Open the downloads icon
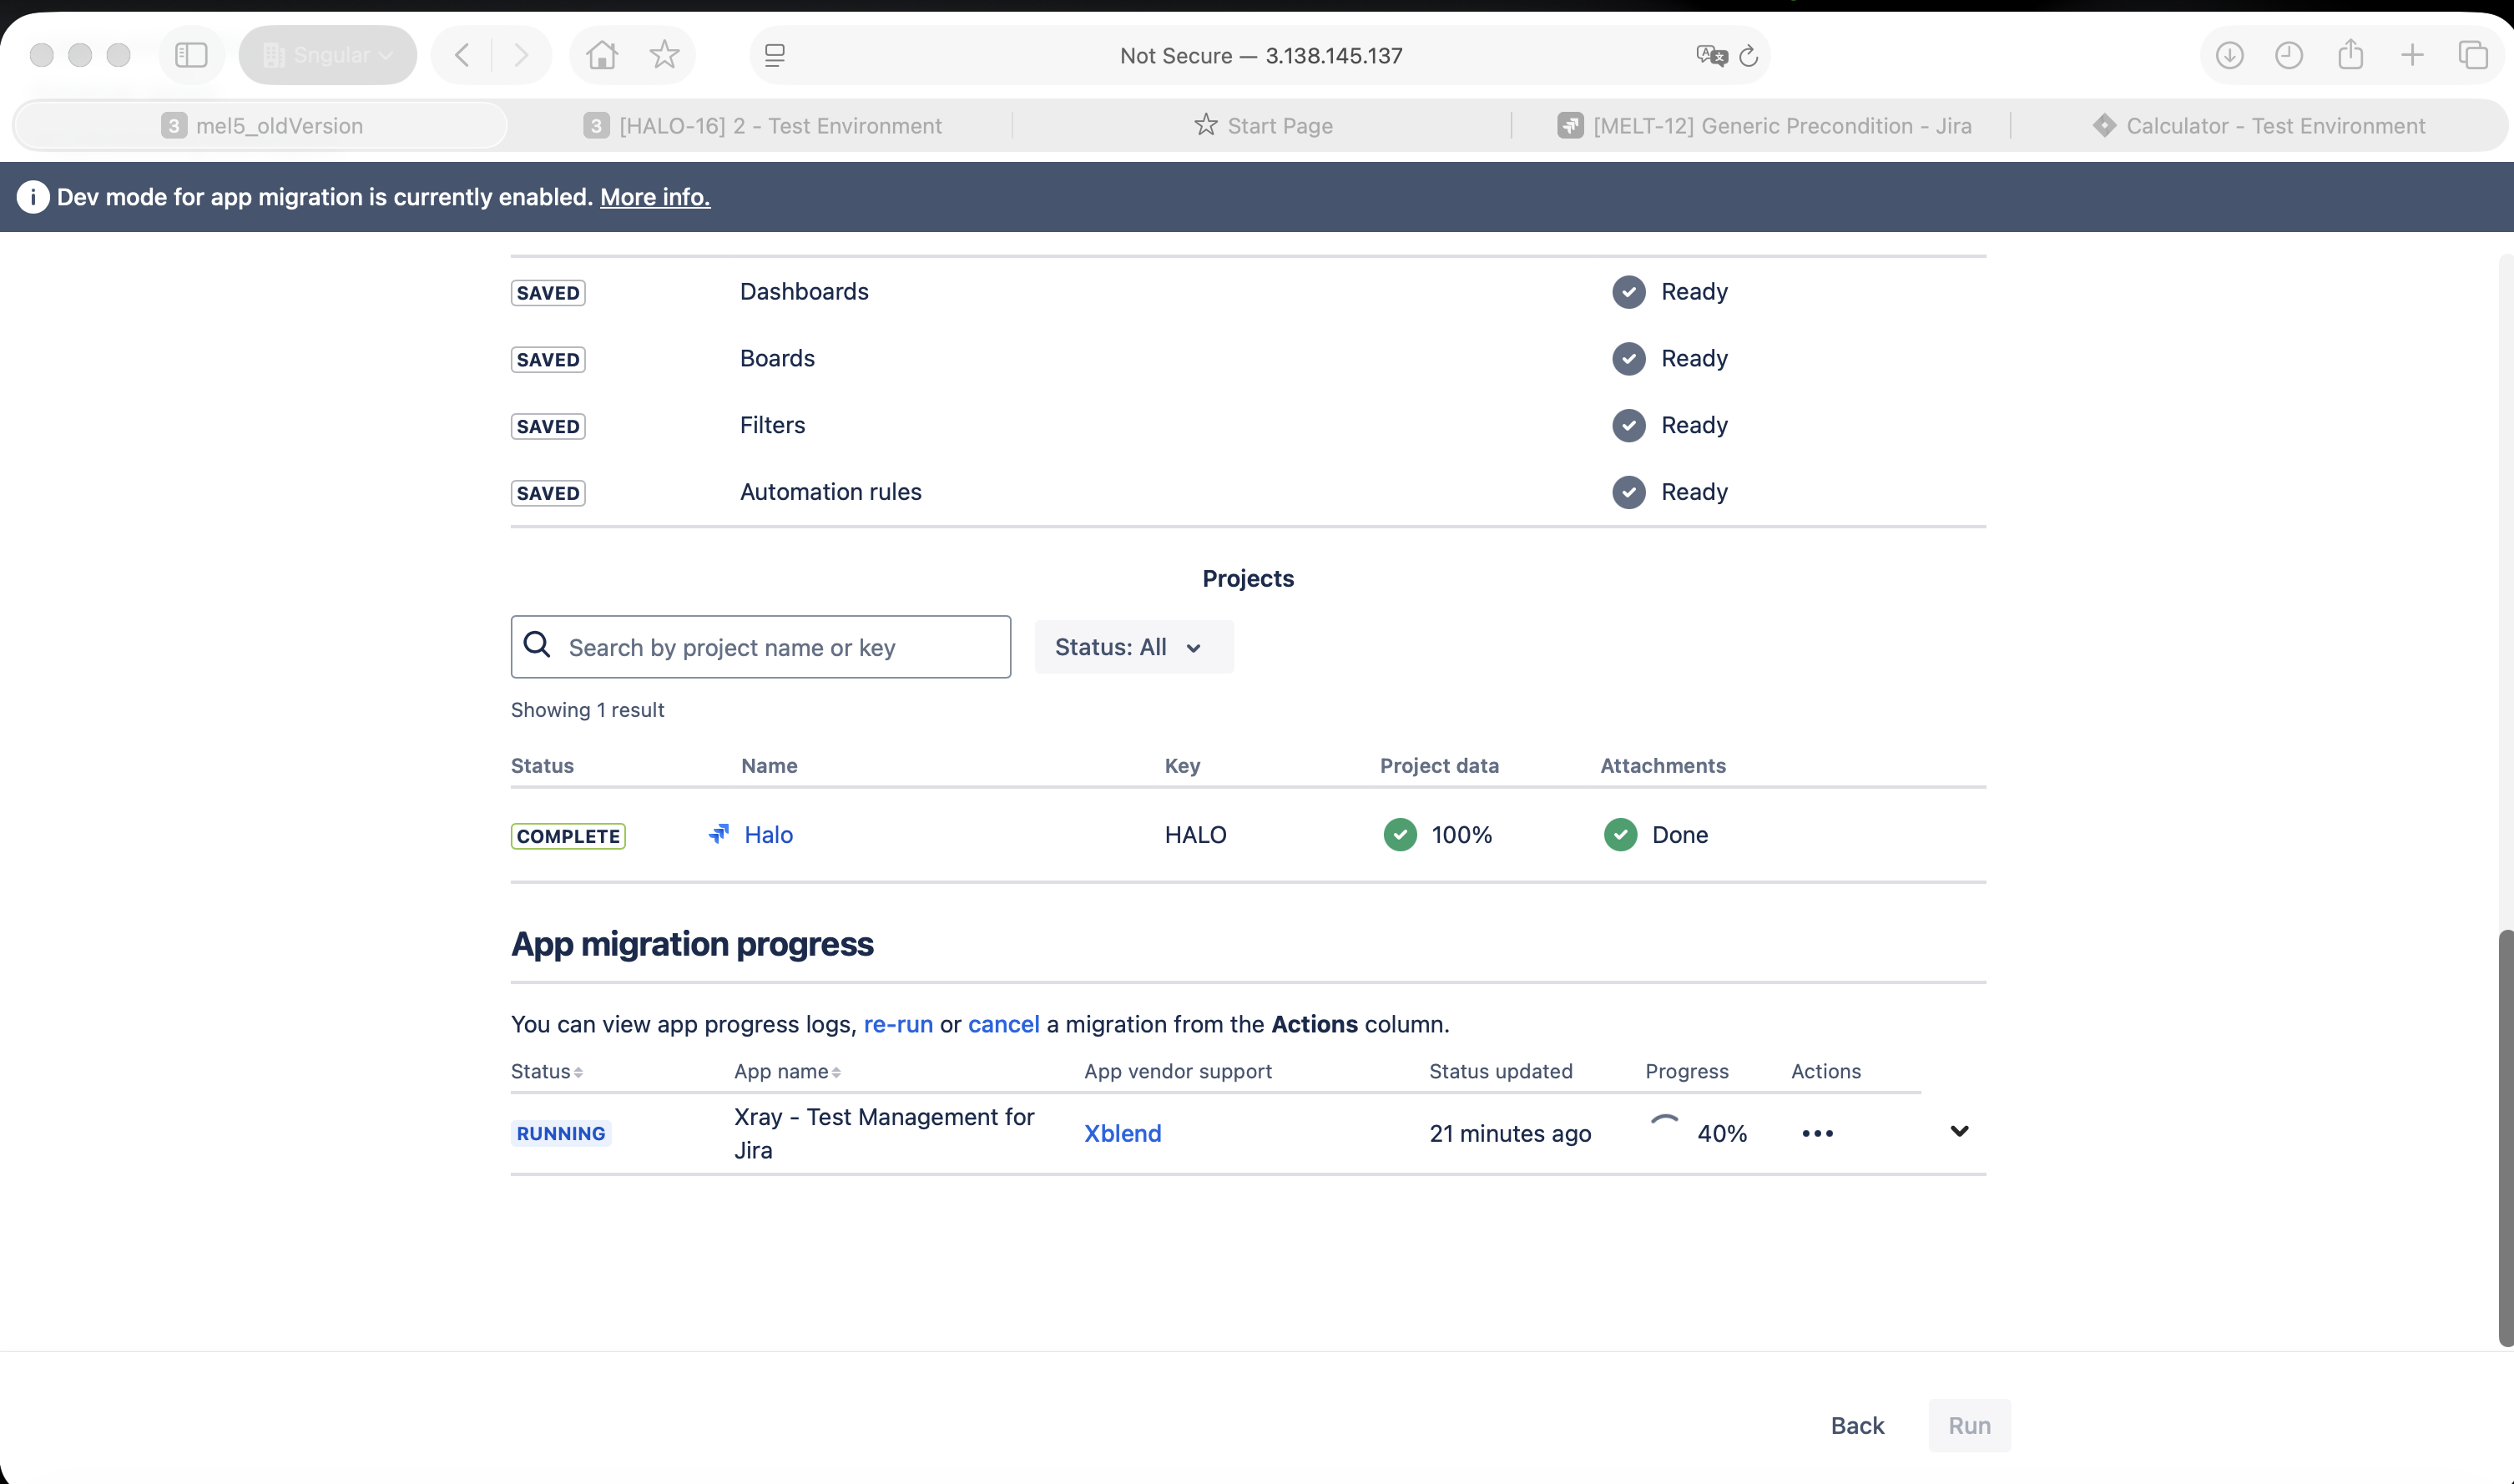This screenshot has width=2514, height=1484. [2229, 55]
